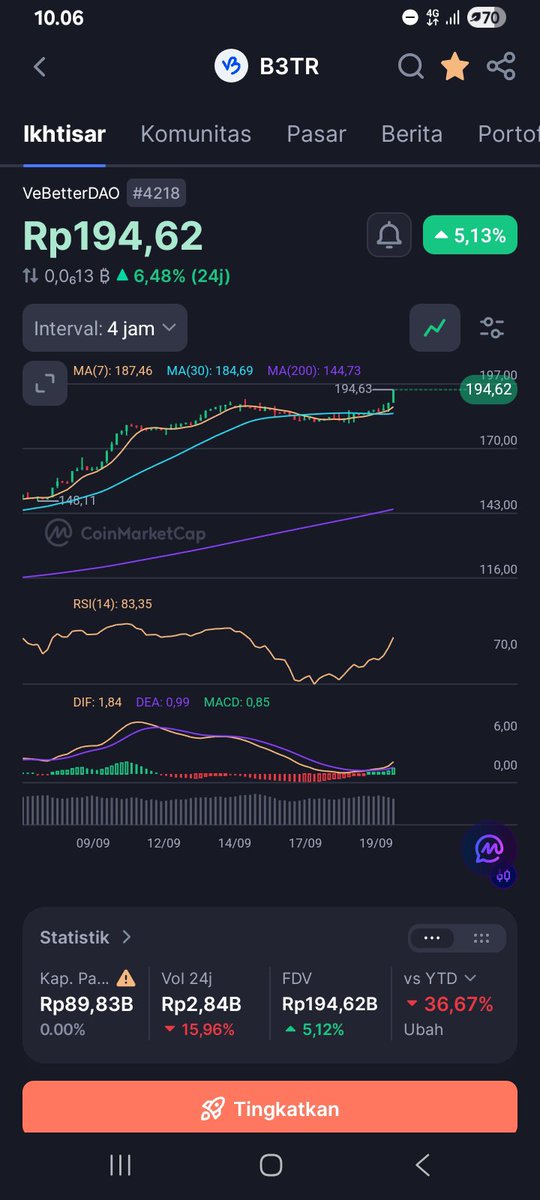The width and height of the screenshot is (540, 1200).
Task: Tap the DIF: 1,84 label
Action: (x=97, y=702)
